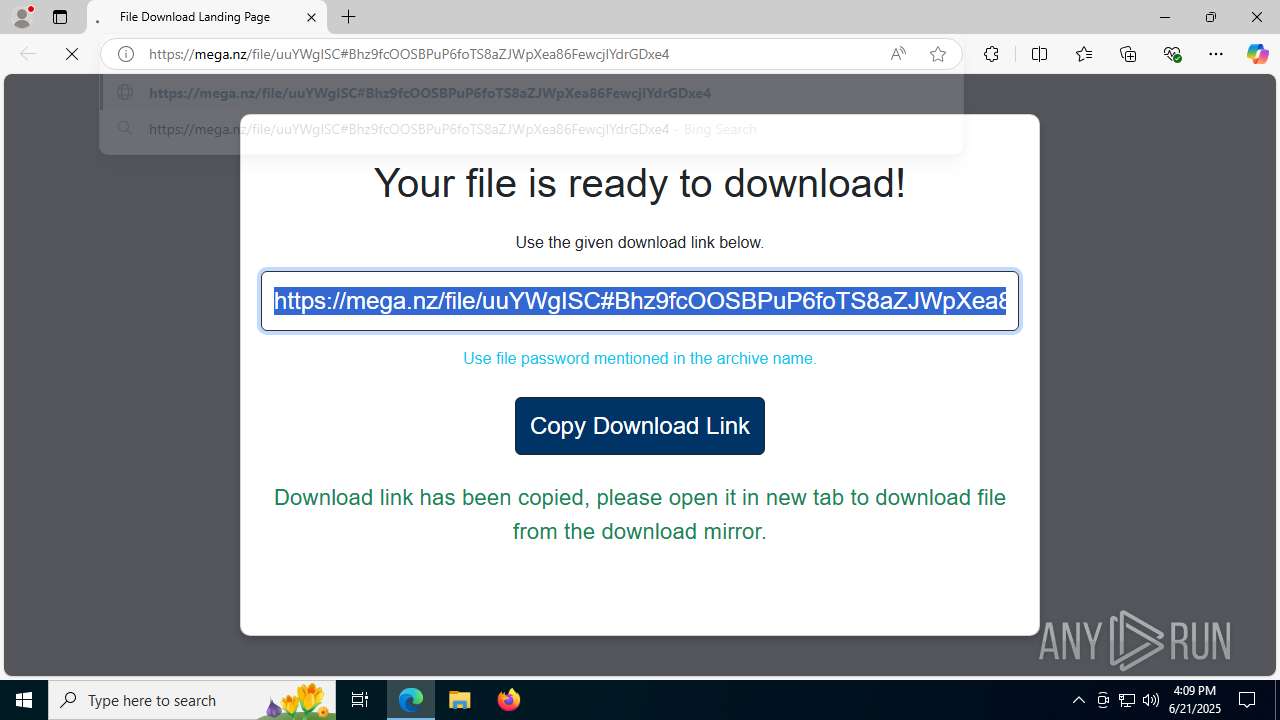Viewport: 1280px width, 720px height.
Task: Open File Explorer from the taskbar
Action: click(460, 700)
